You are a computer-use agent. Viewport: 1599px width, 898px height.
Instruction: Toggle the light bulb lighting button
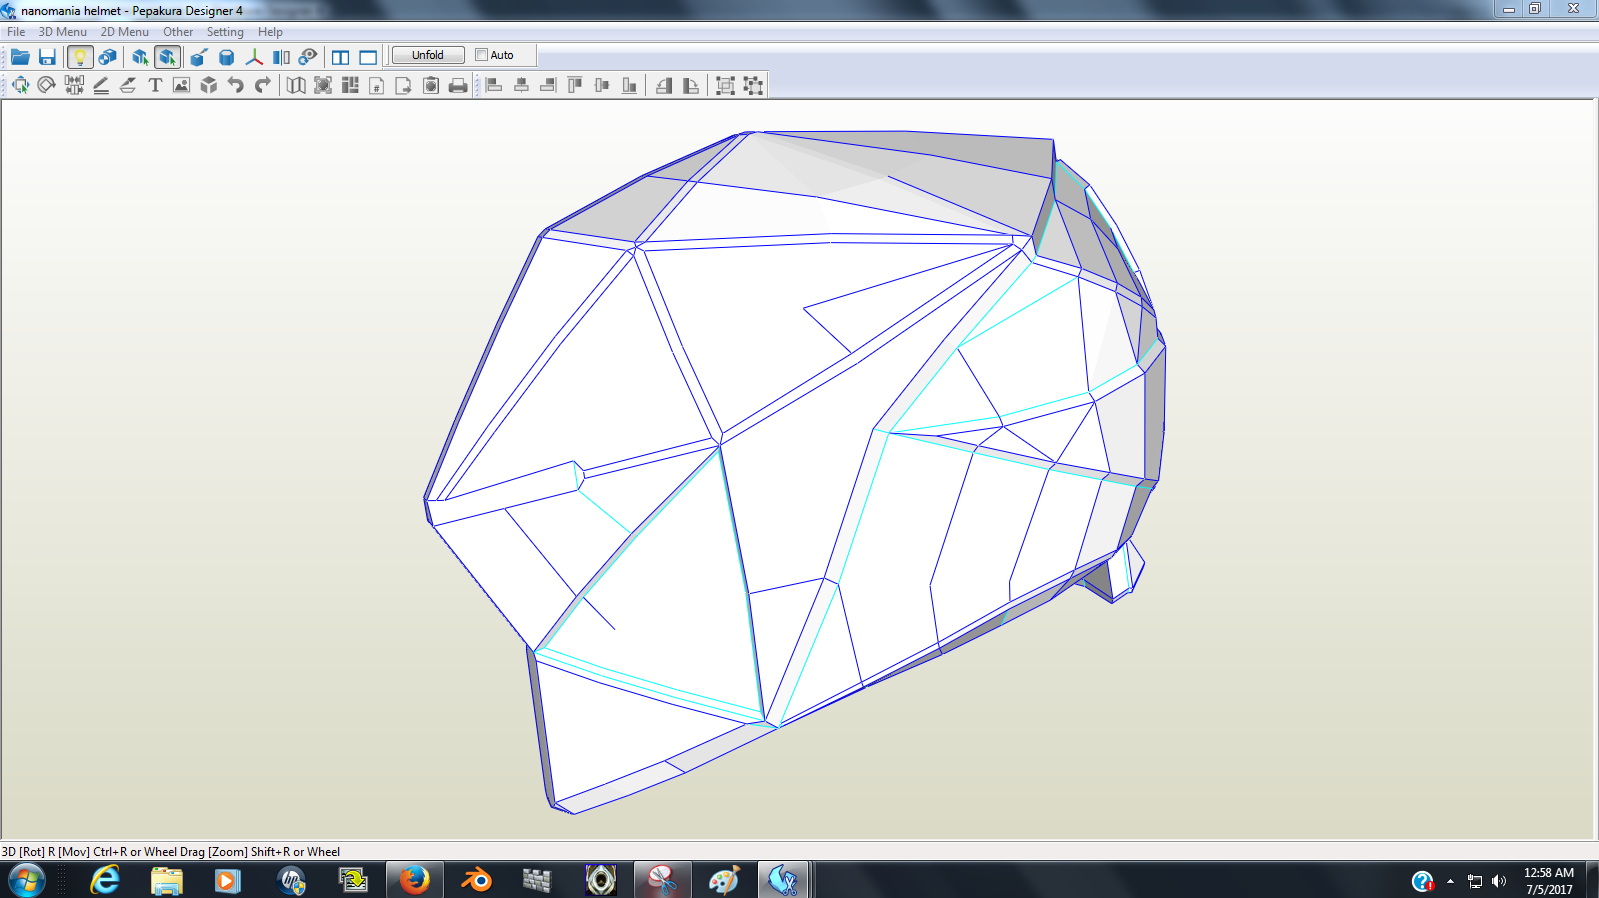pyautogui.click(x=80, y=57)
